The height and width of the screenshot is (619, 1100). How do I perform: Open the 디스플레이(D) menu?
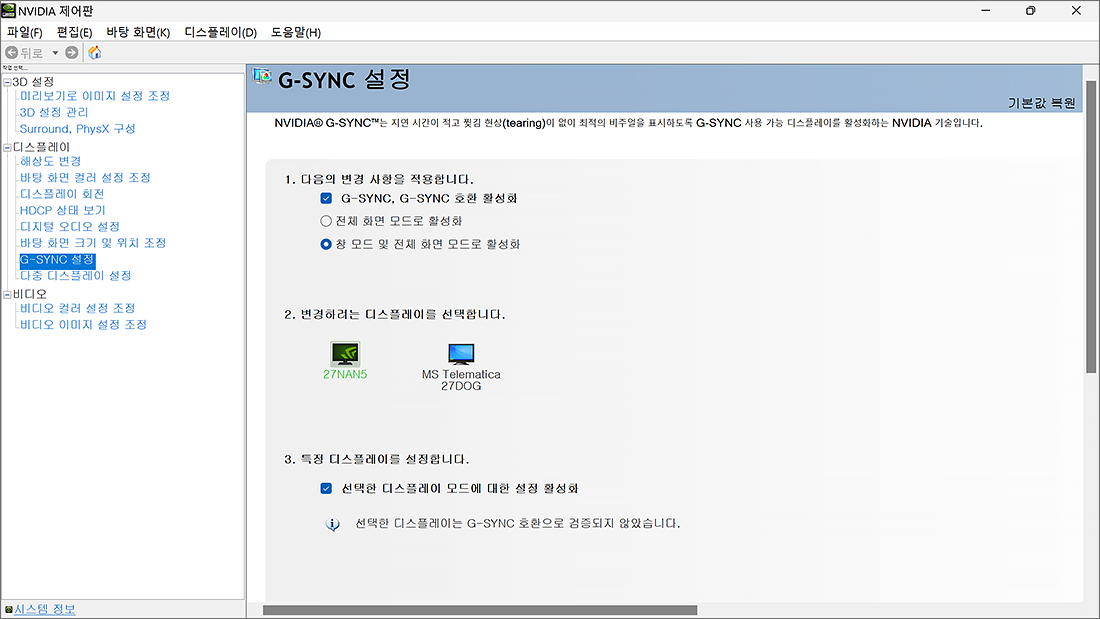pos(220,32)
